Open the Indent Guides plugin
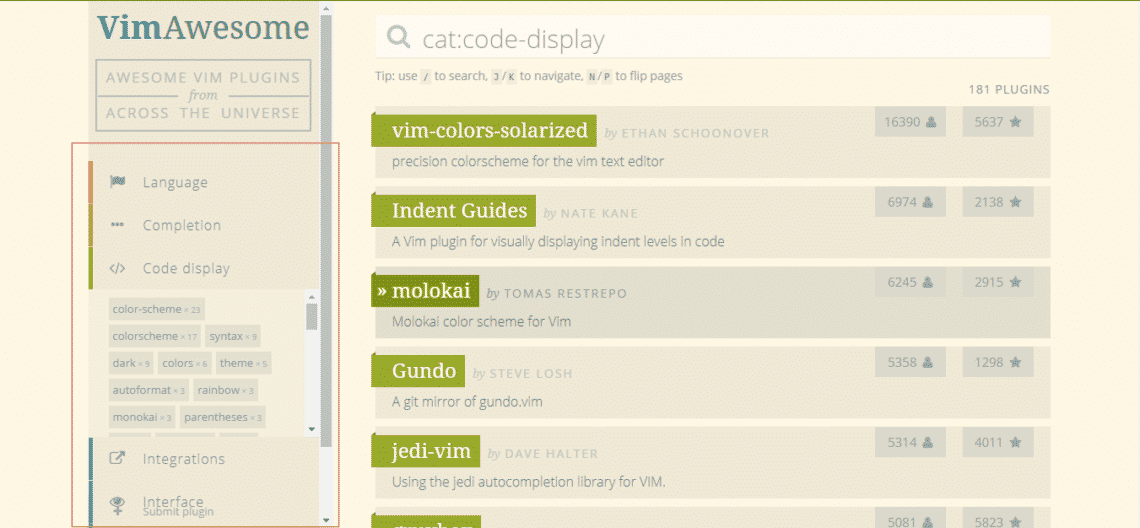 tap(459, 211)
